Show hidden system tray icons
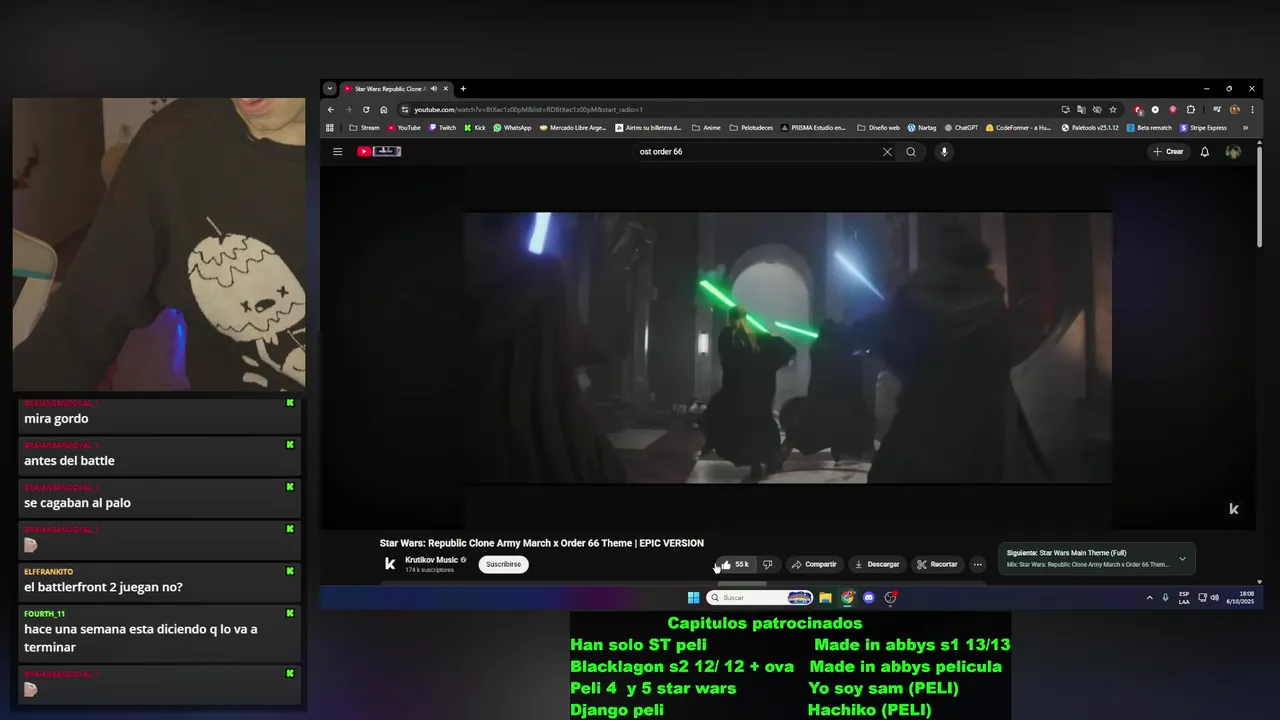This screenshot has width=1280, height=720. click(1149, 598)
